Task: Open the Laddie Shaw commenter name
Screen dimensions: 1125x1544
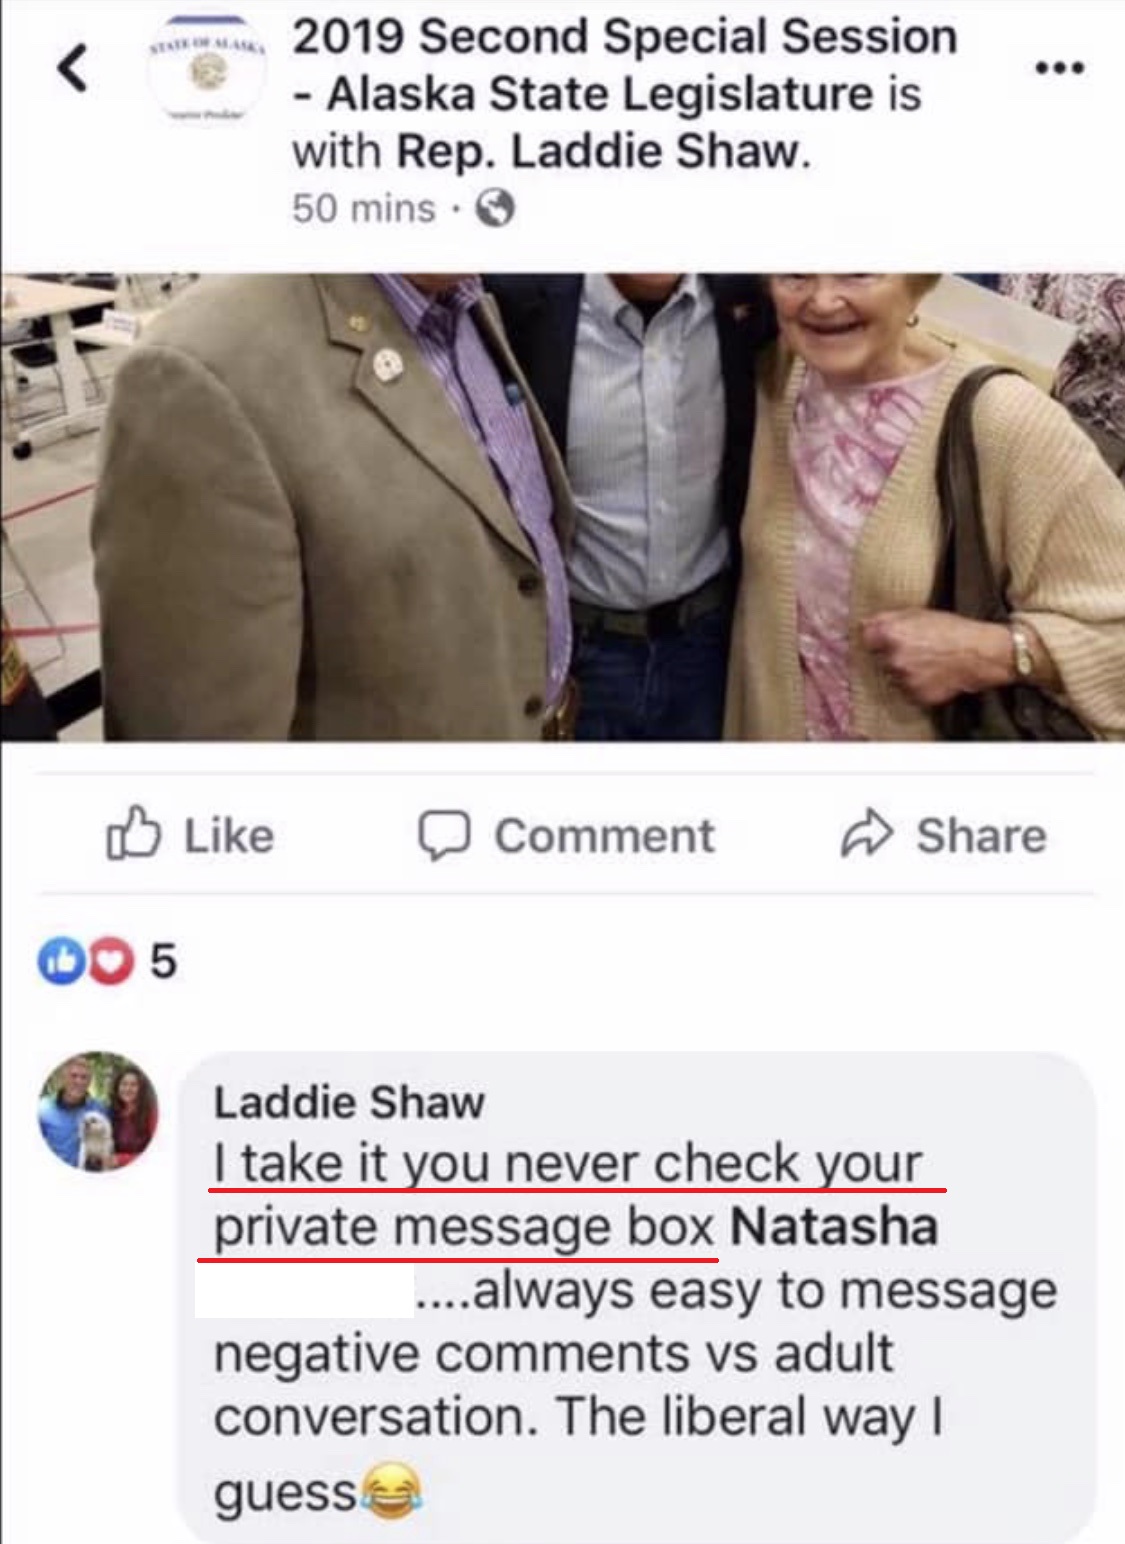Action: coord(349,1102)
